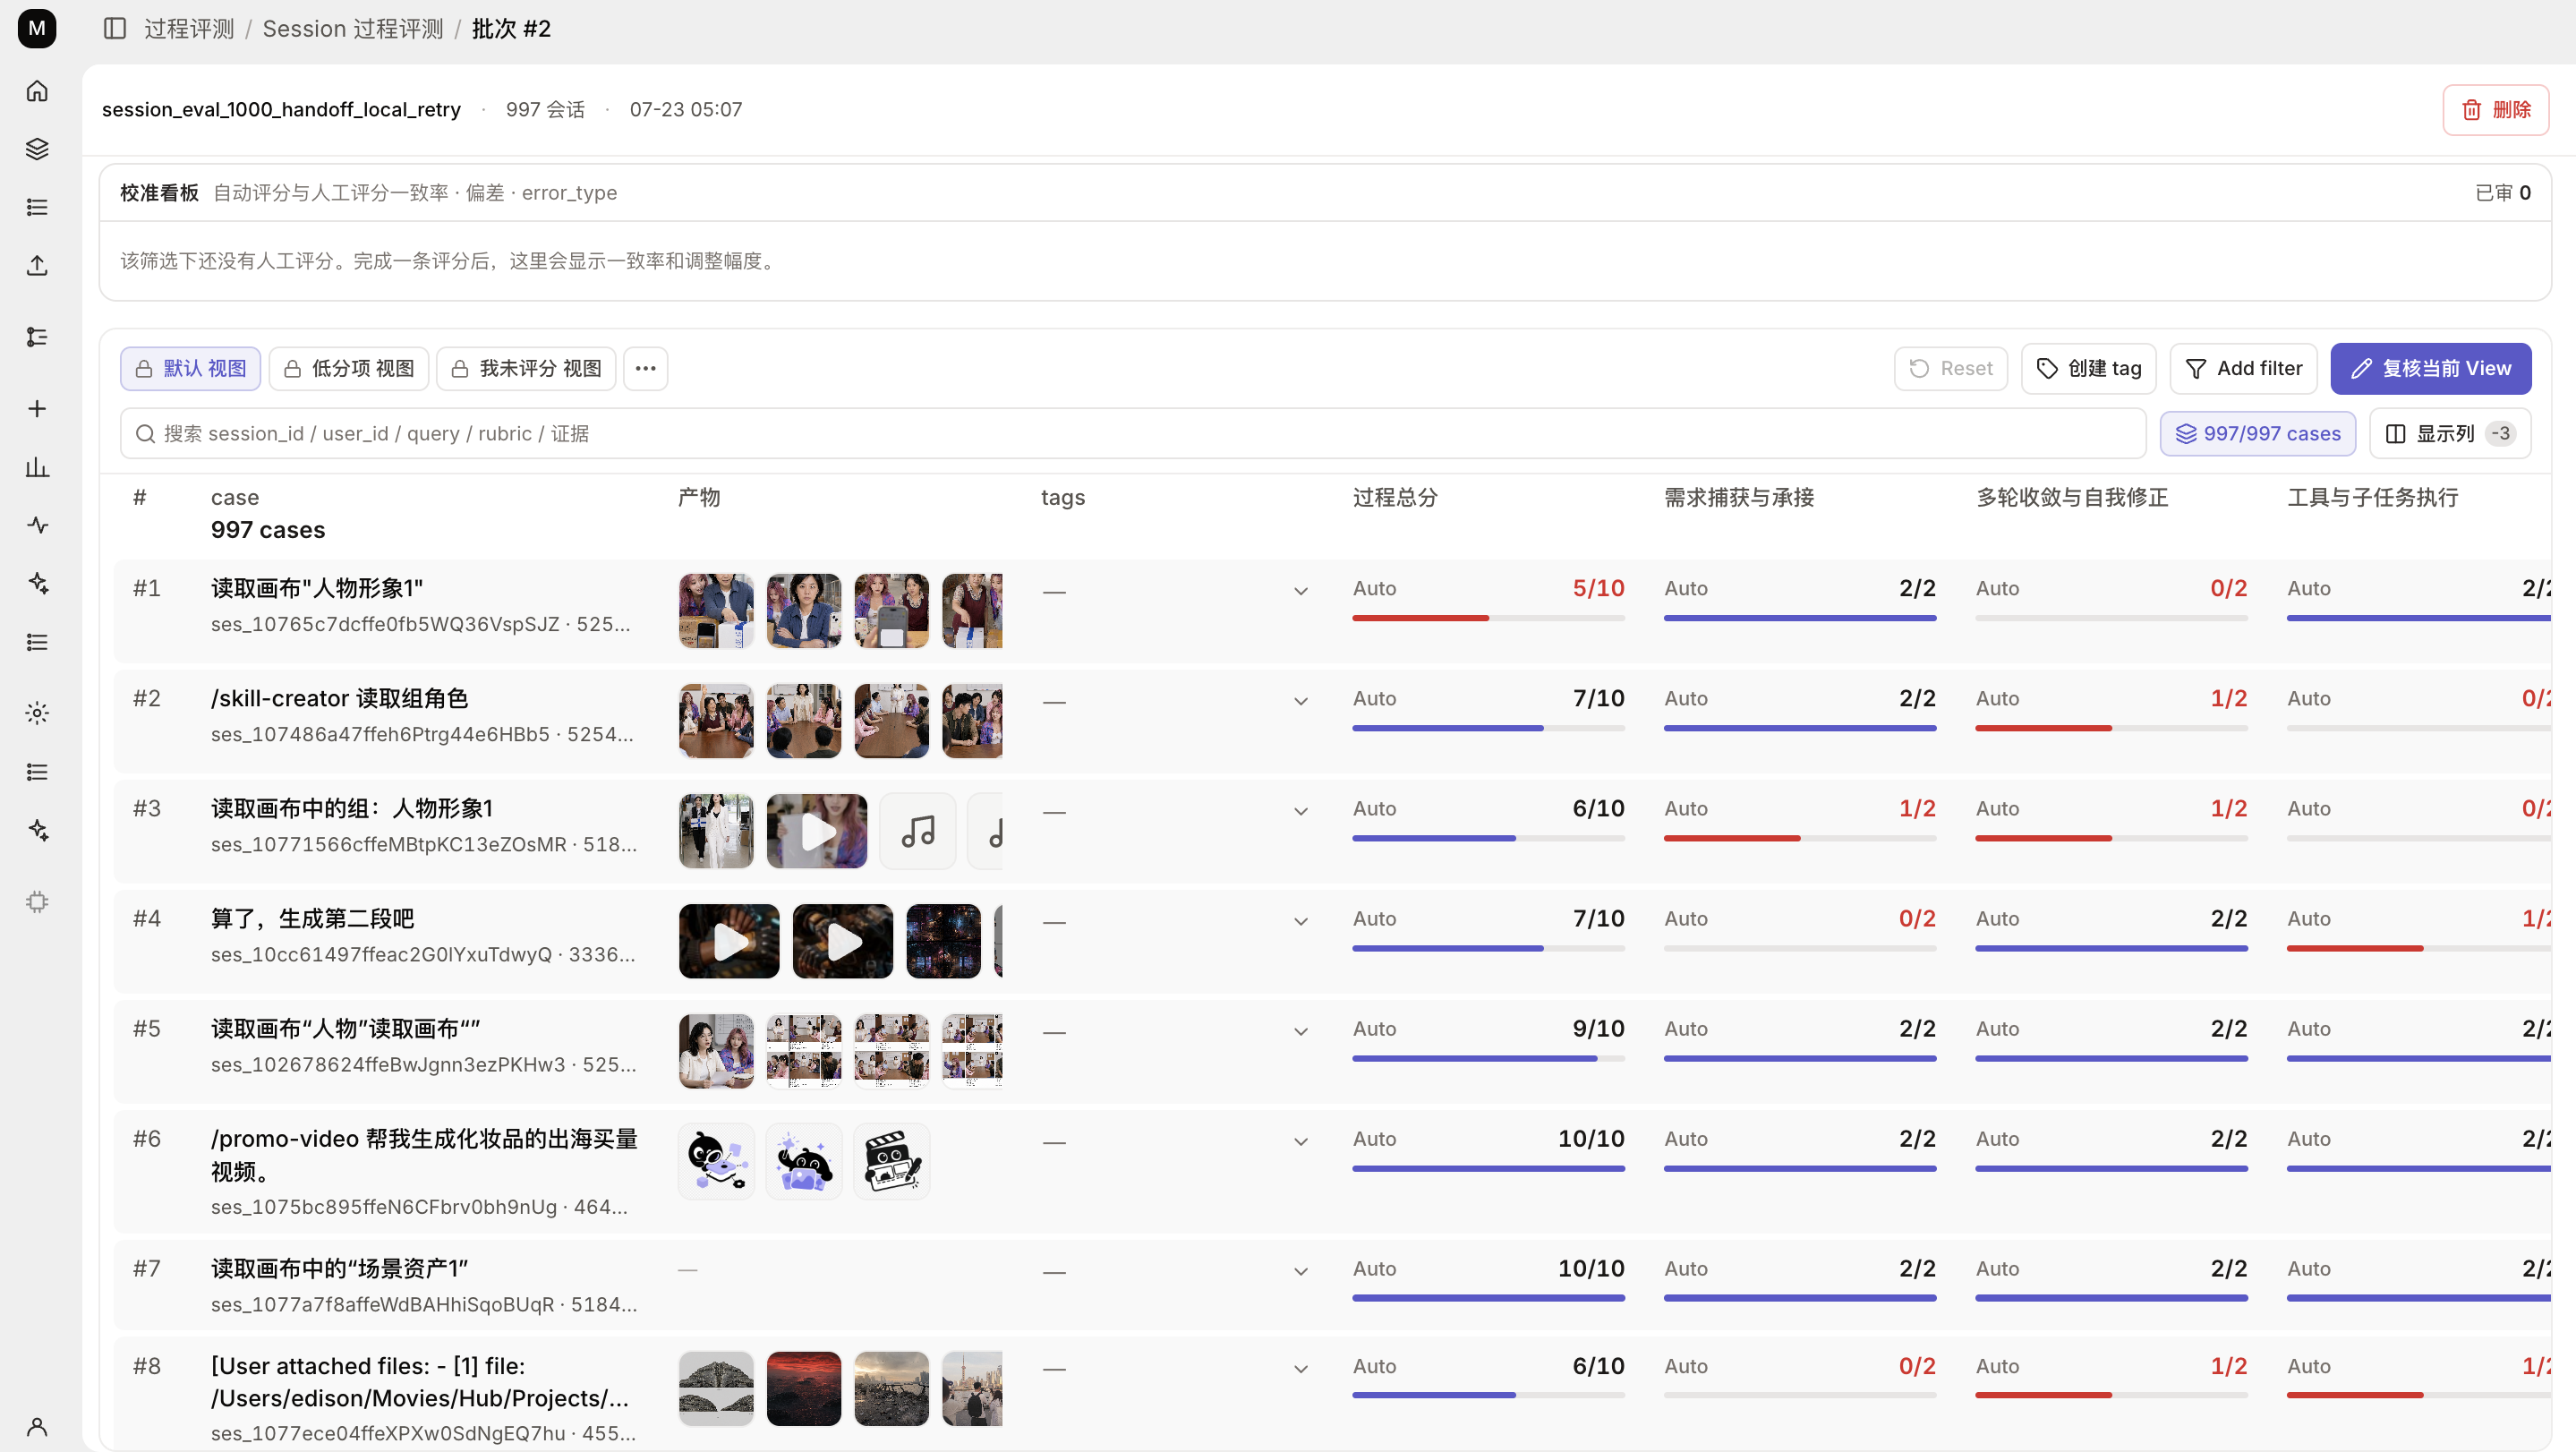Play the video thumbnail in case #3
The height and width of the screenshot is (1452, 2576).
817,831
